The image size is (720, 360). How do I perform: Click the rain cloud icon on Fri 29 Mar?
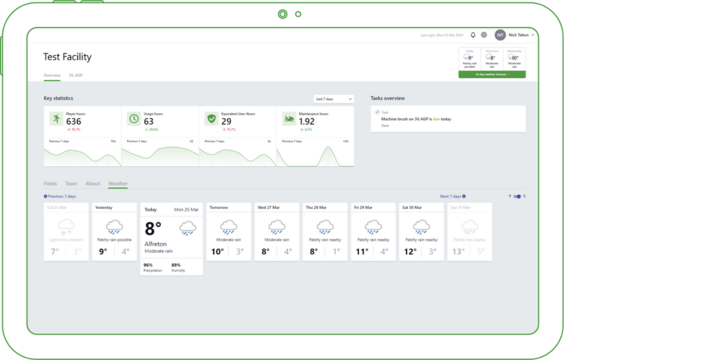pos(373,227)
